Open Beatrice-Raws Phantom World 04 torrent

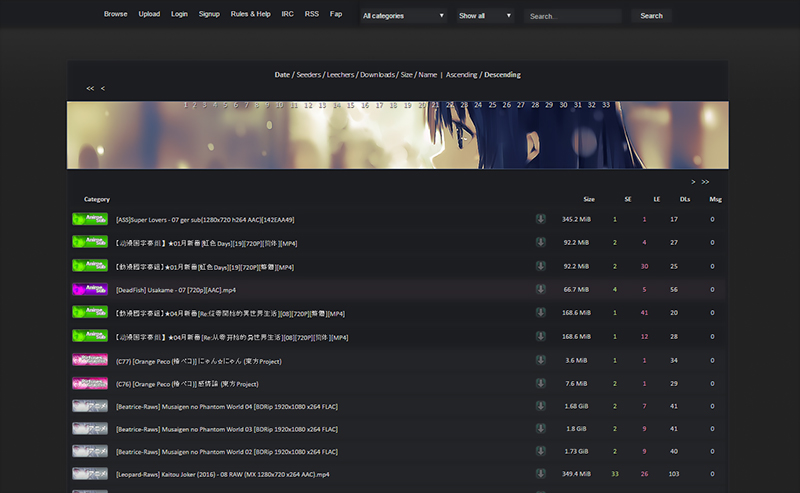(227, 407)
